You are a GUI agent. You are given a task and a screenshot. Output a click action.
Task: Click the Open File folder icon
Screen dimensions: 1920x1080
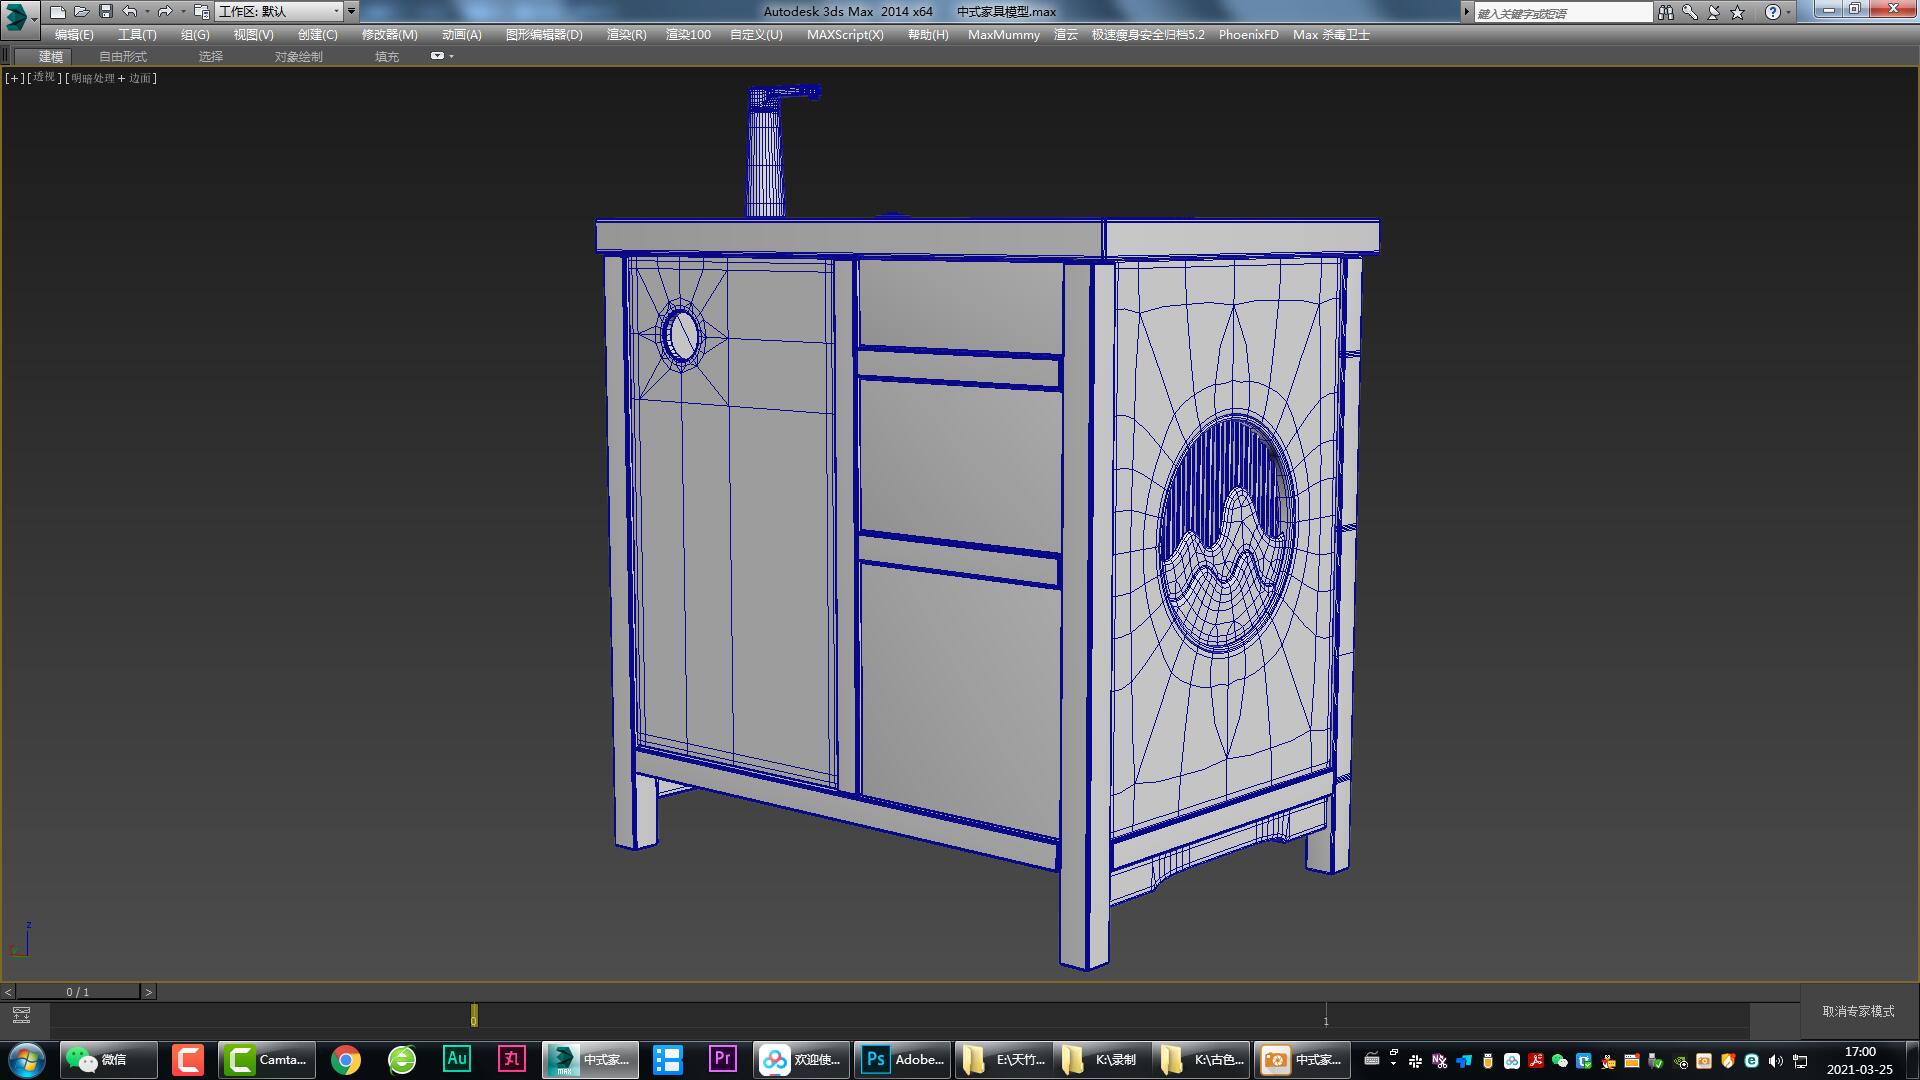point(81,11)
